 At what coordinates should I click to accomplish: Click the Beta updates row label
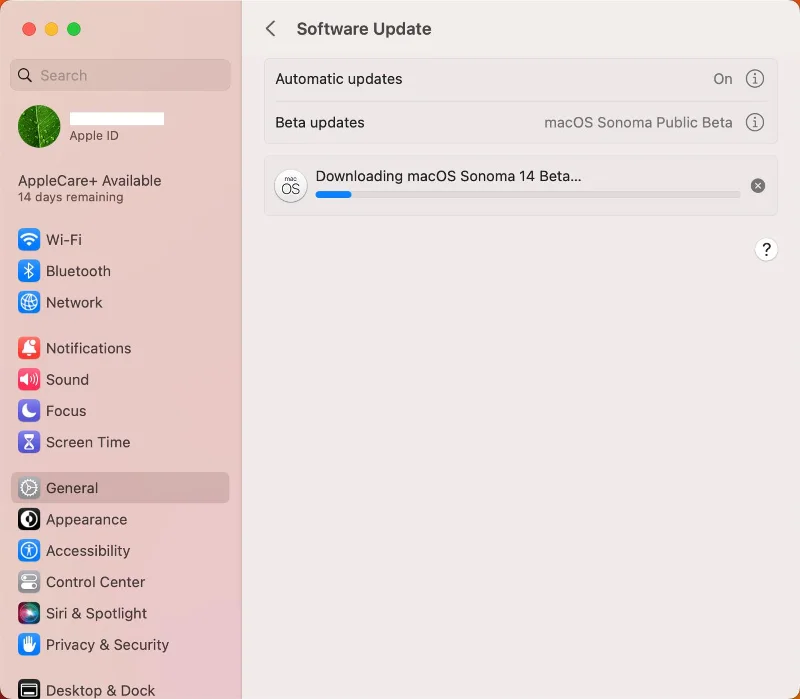click(320, 122)
